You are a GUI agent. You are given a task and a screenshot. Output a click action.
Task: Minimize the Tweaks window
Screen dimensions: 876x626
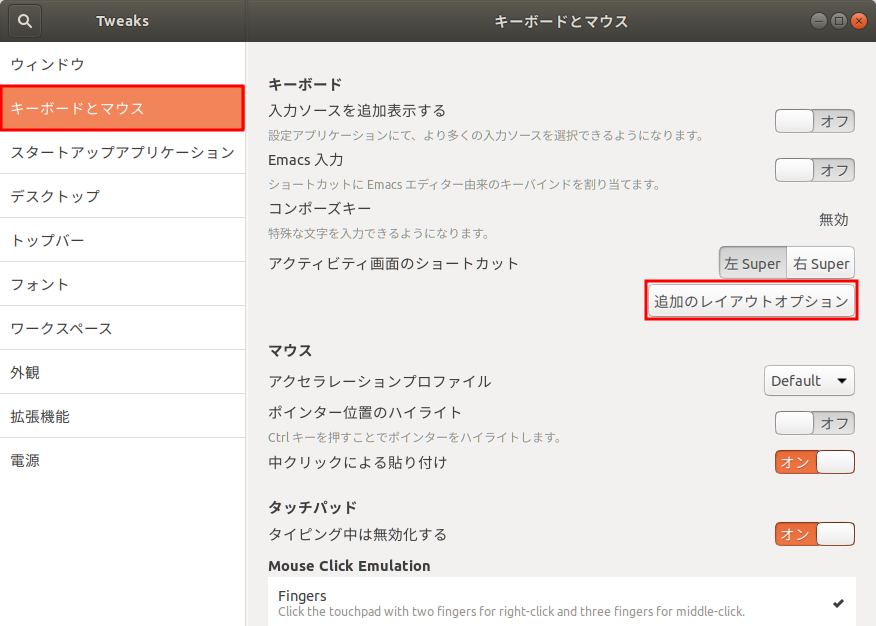(819, 21)
